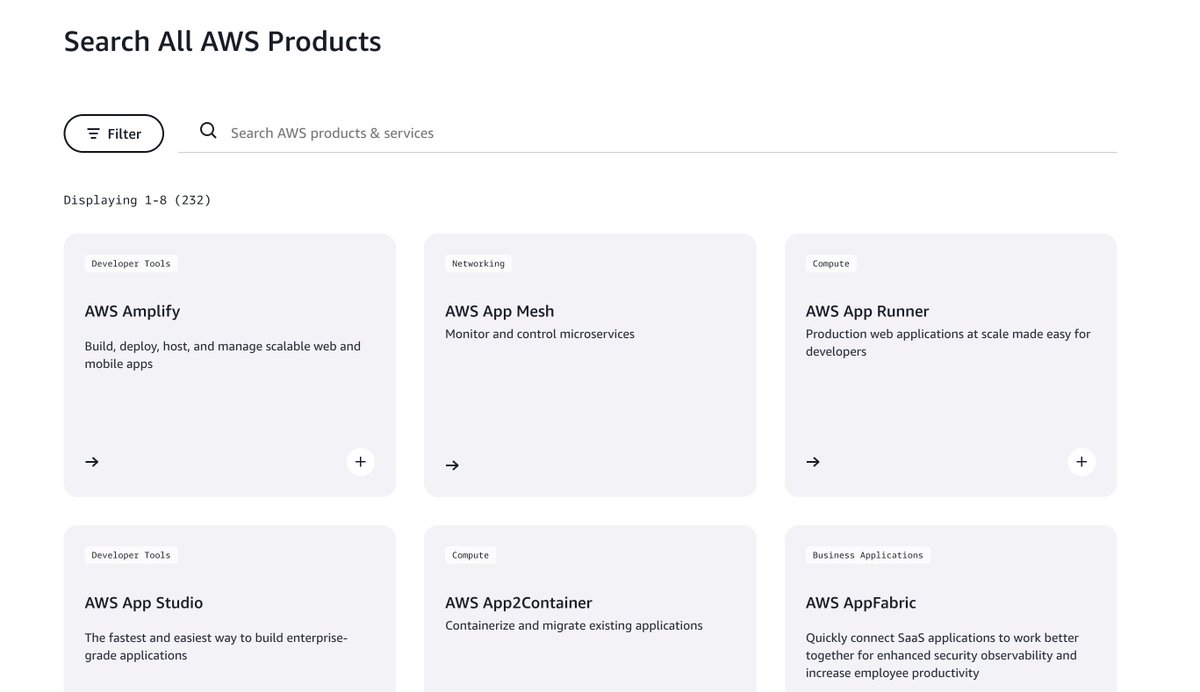
Task: Open the Filter button
Action: [114, 133]
